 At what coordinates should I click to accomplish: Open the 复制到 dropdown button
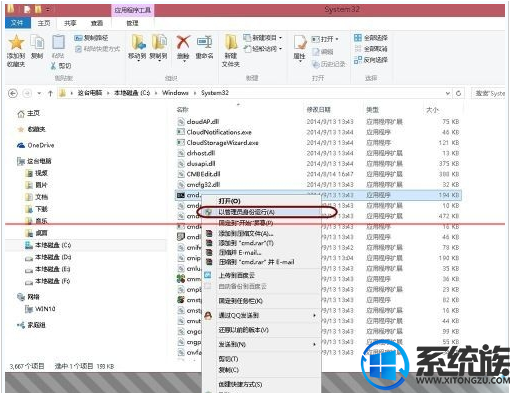tap(158, 60)
